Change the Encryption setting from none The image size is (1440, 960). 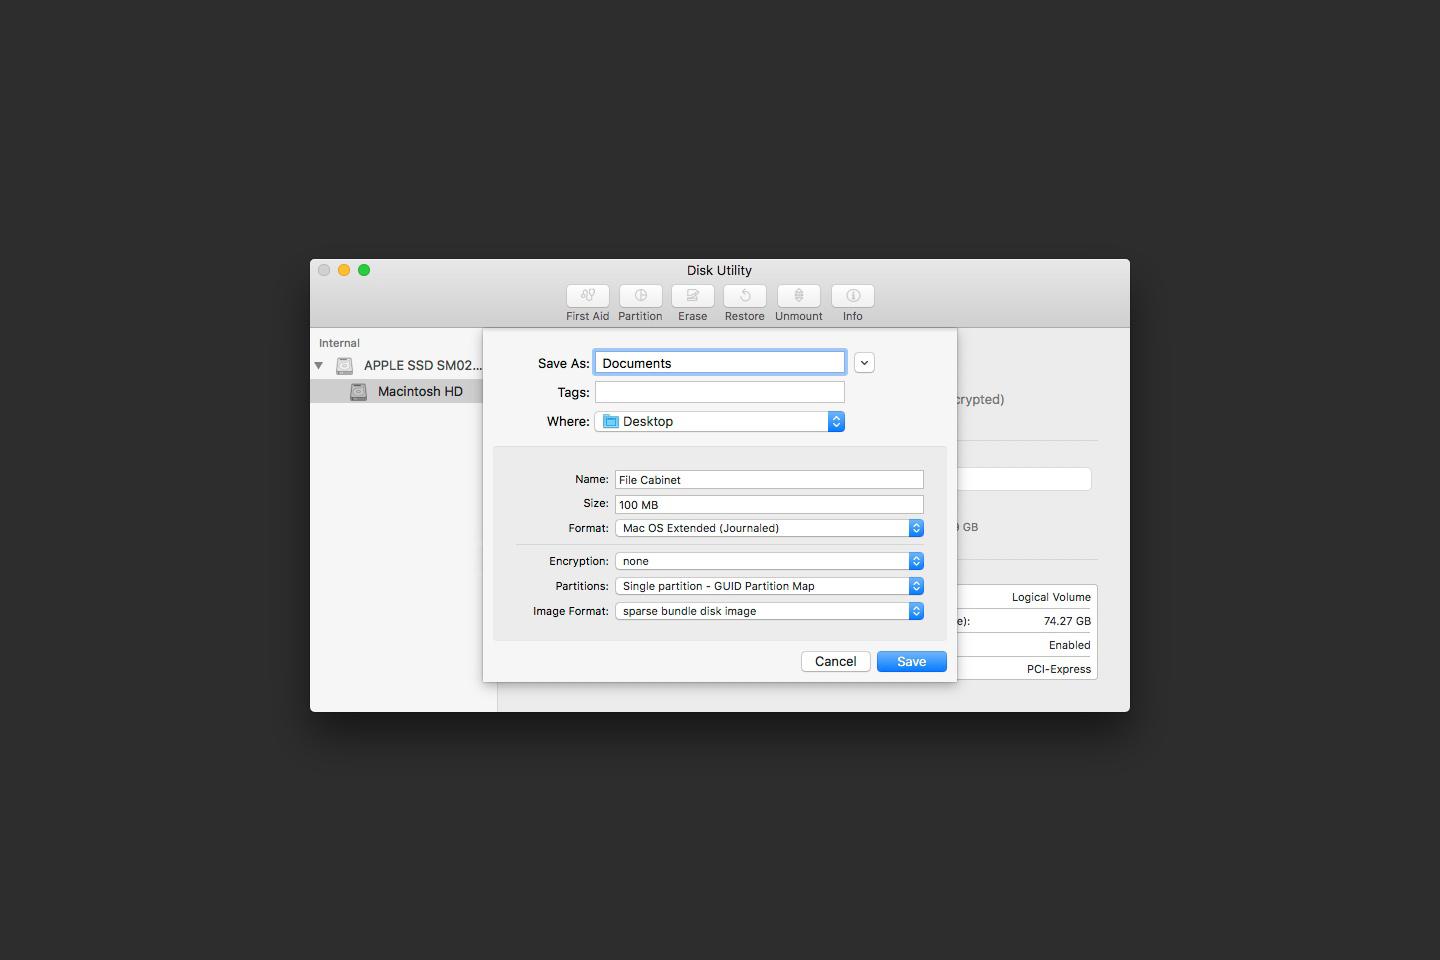click(x=915, y=561)
